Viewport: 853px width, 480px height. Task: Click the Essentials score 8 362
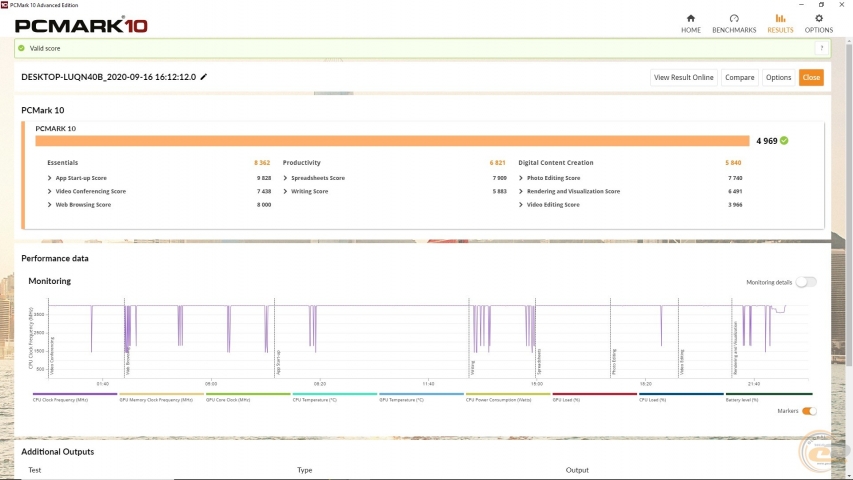pos(262,163)
